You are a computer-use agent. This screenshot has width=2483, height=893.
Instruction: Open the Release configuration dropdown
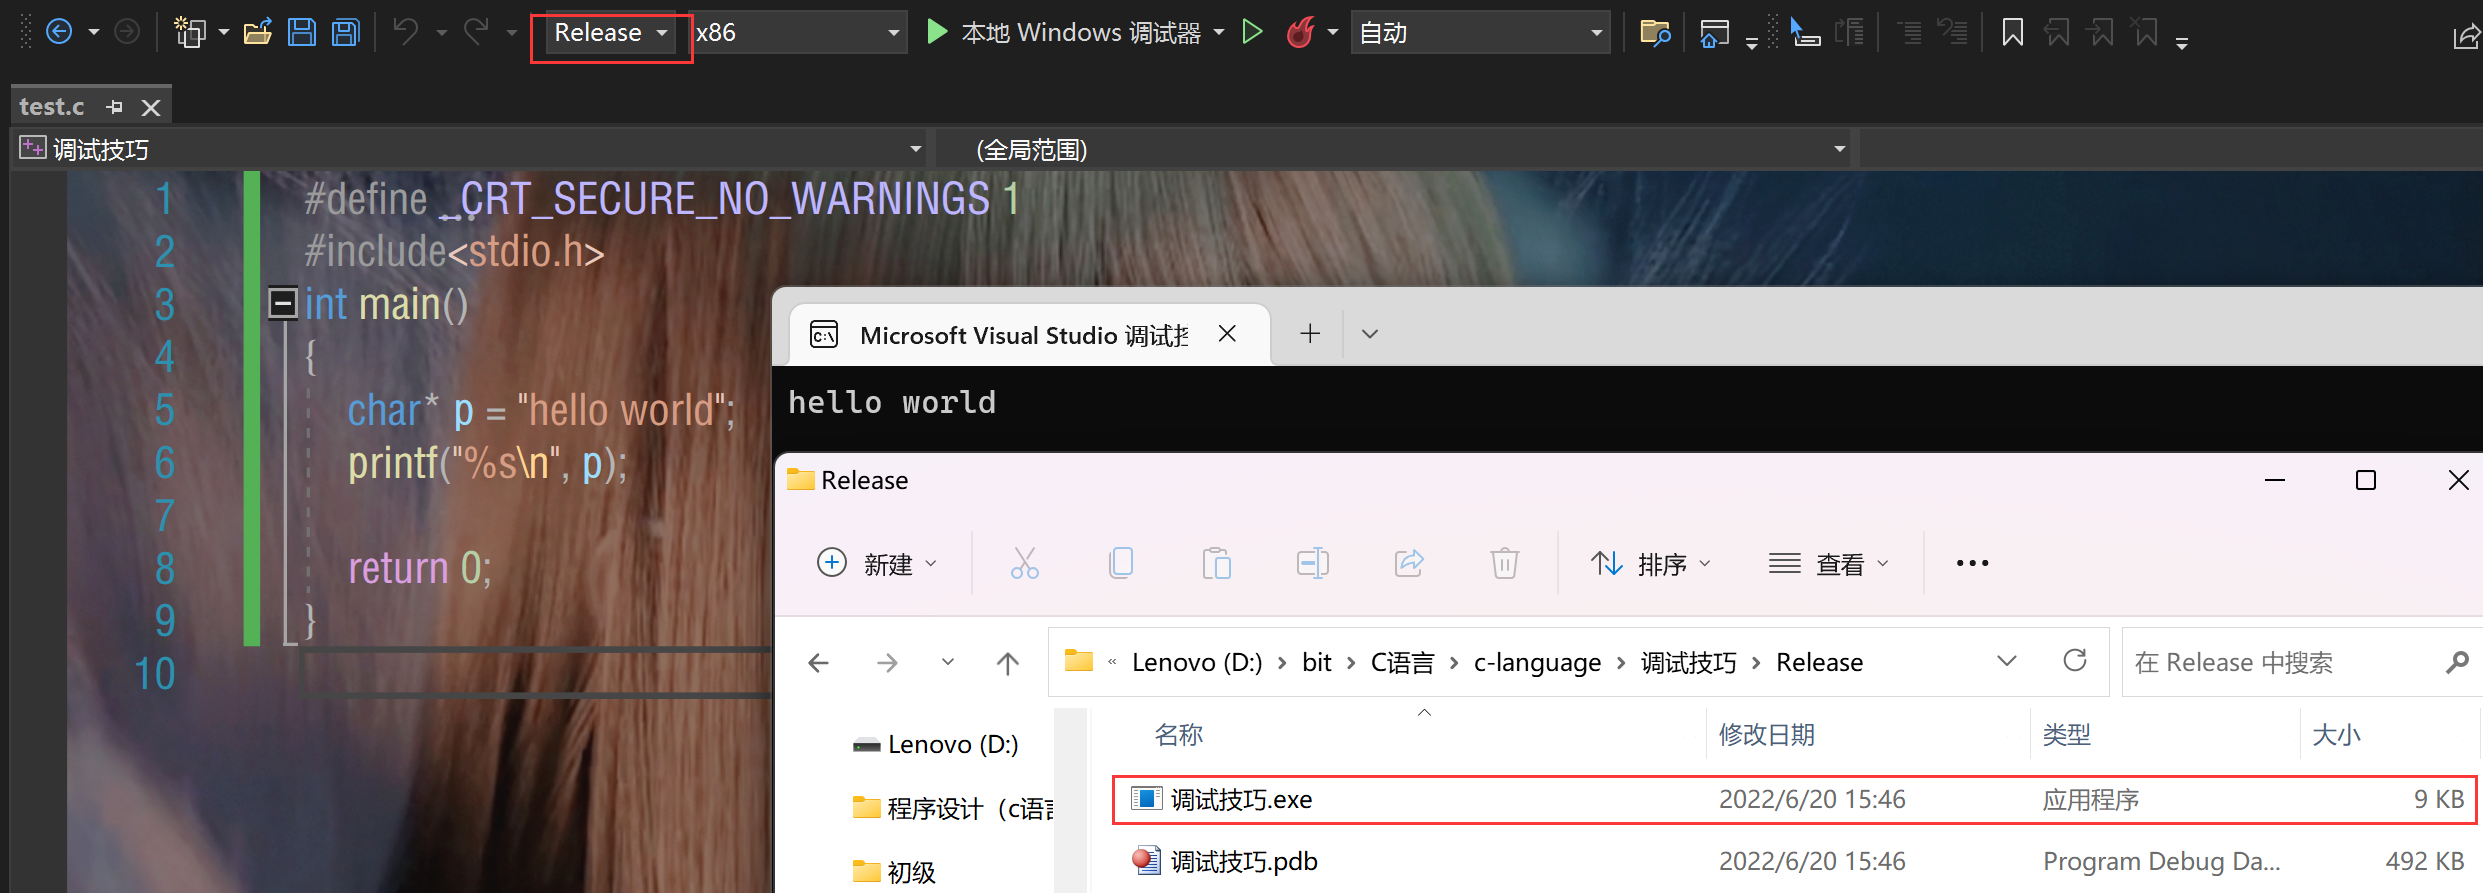tap(610, 33)
